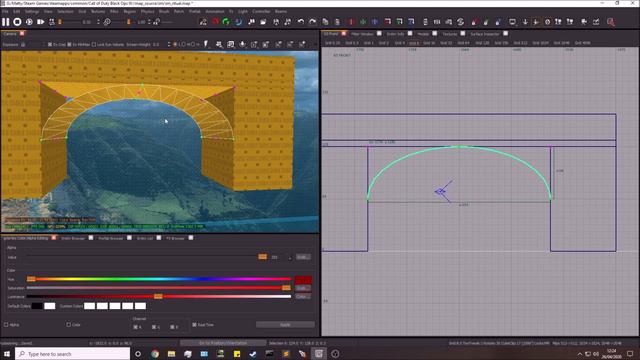Click the flashlight icon in camera toolbar
The height and width of the screenshot is (360, 640).
point(206,44)
